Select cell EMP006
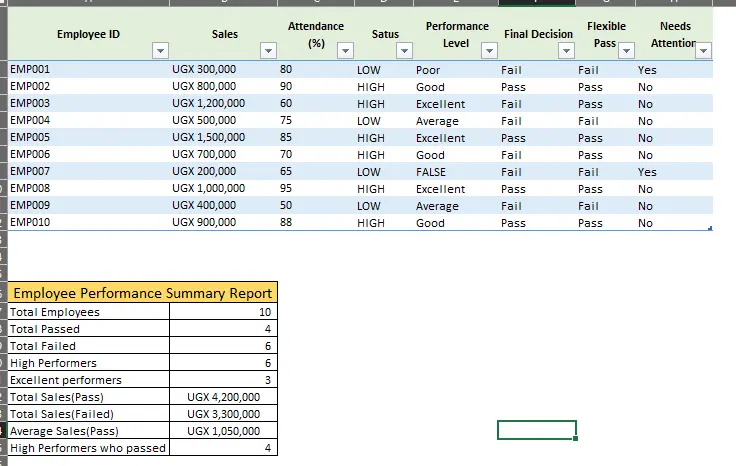The height and width of the screenshot is (466, 736). pos(89,154)
